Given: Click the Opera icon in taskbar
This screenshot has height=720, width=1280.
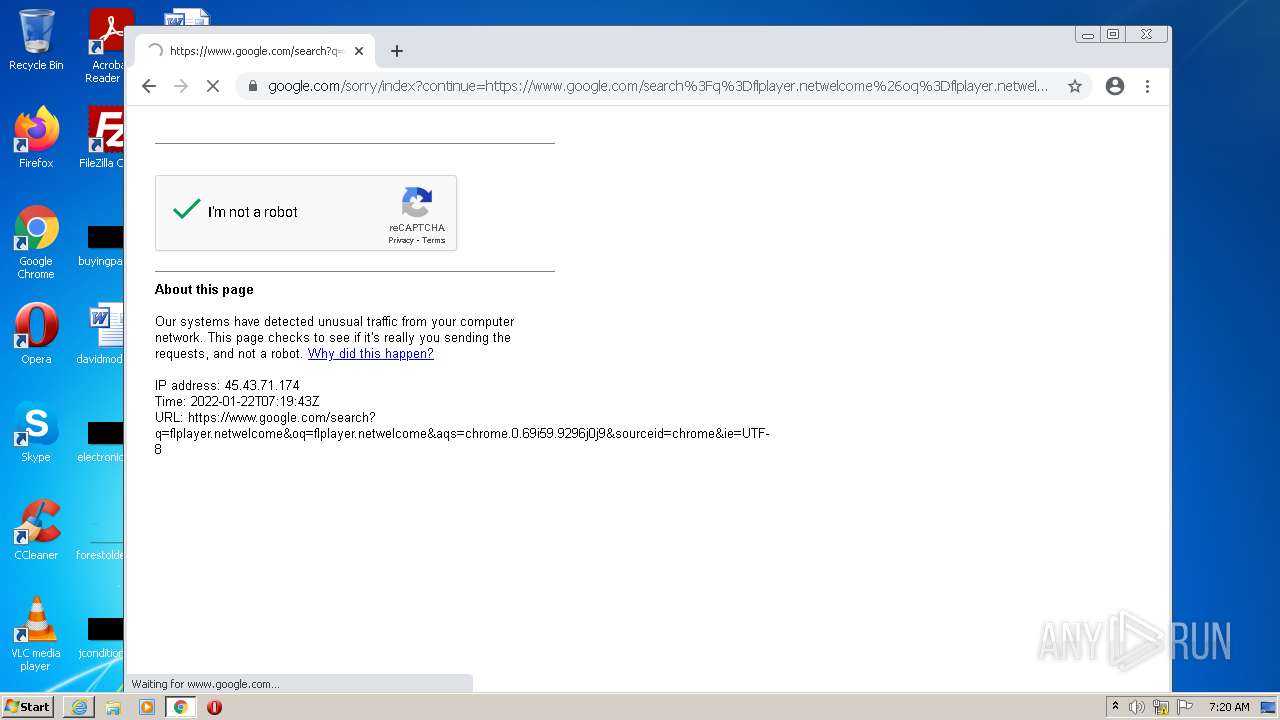Looking at the screenshot, I should tap(214, 707).
